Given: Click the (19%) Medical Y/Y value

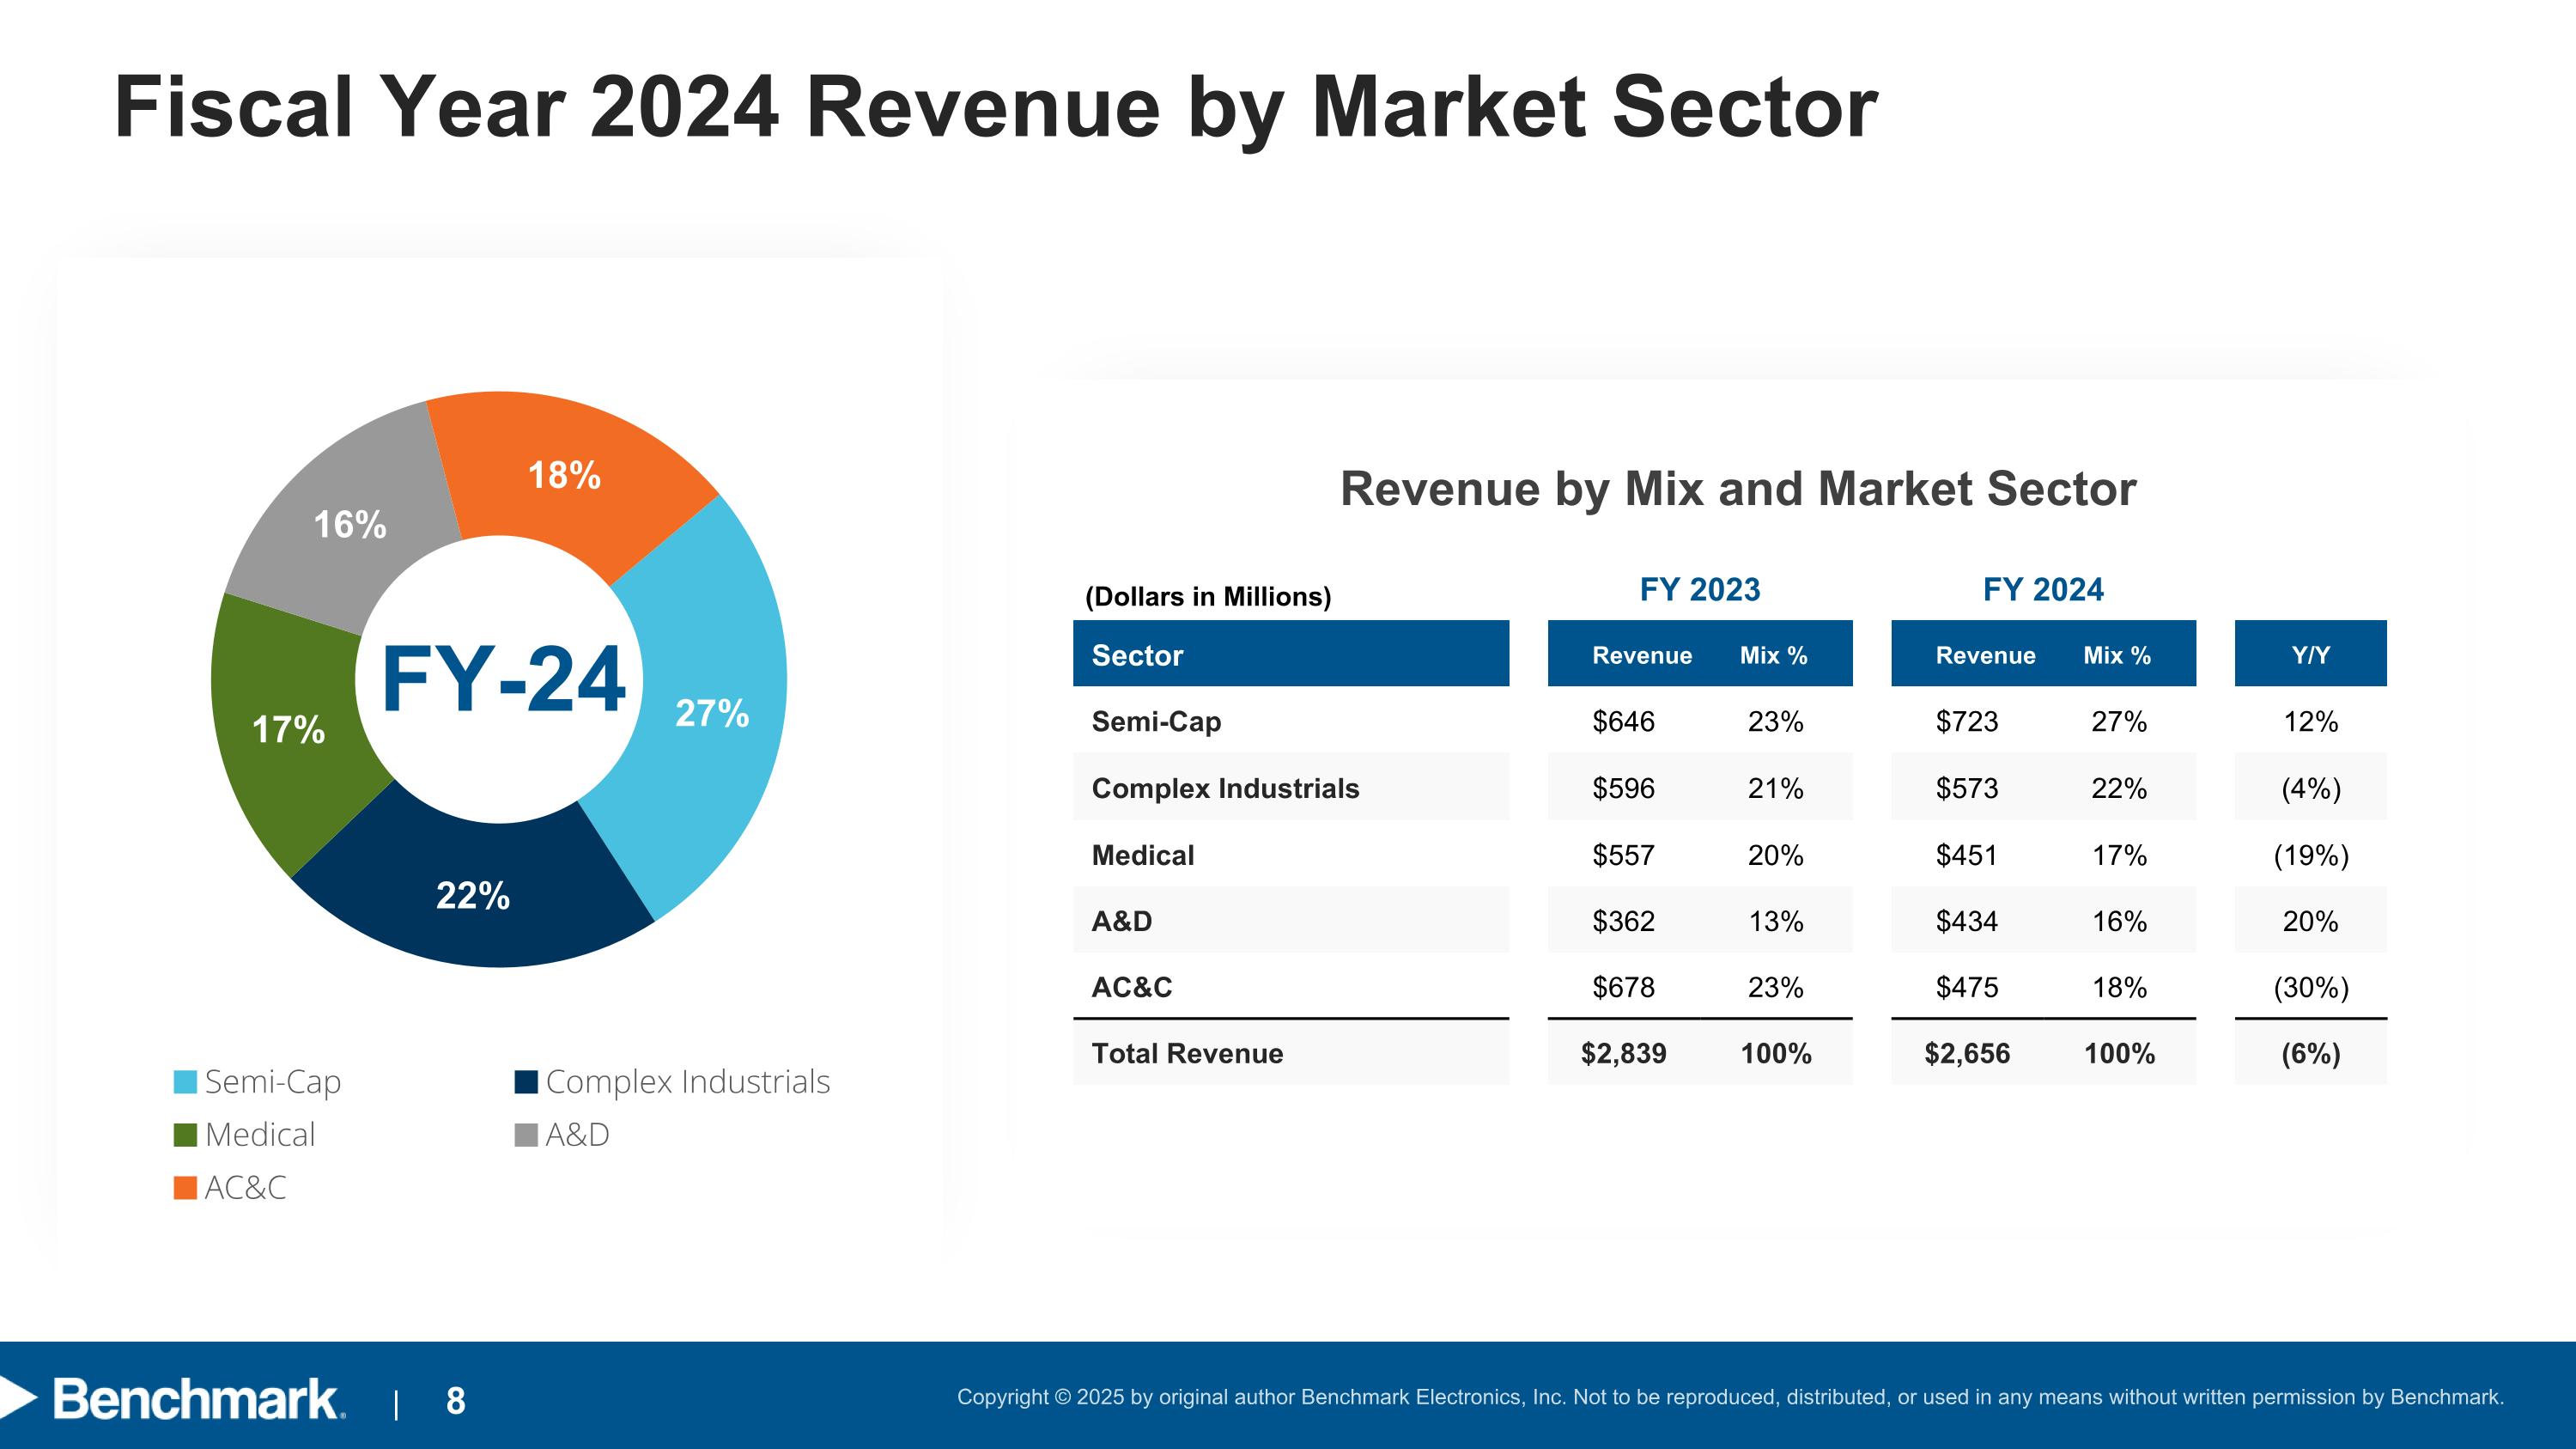Looking at the screenshot, I should click(2310, 856).
